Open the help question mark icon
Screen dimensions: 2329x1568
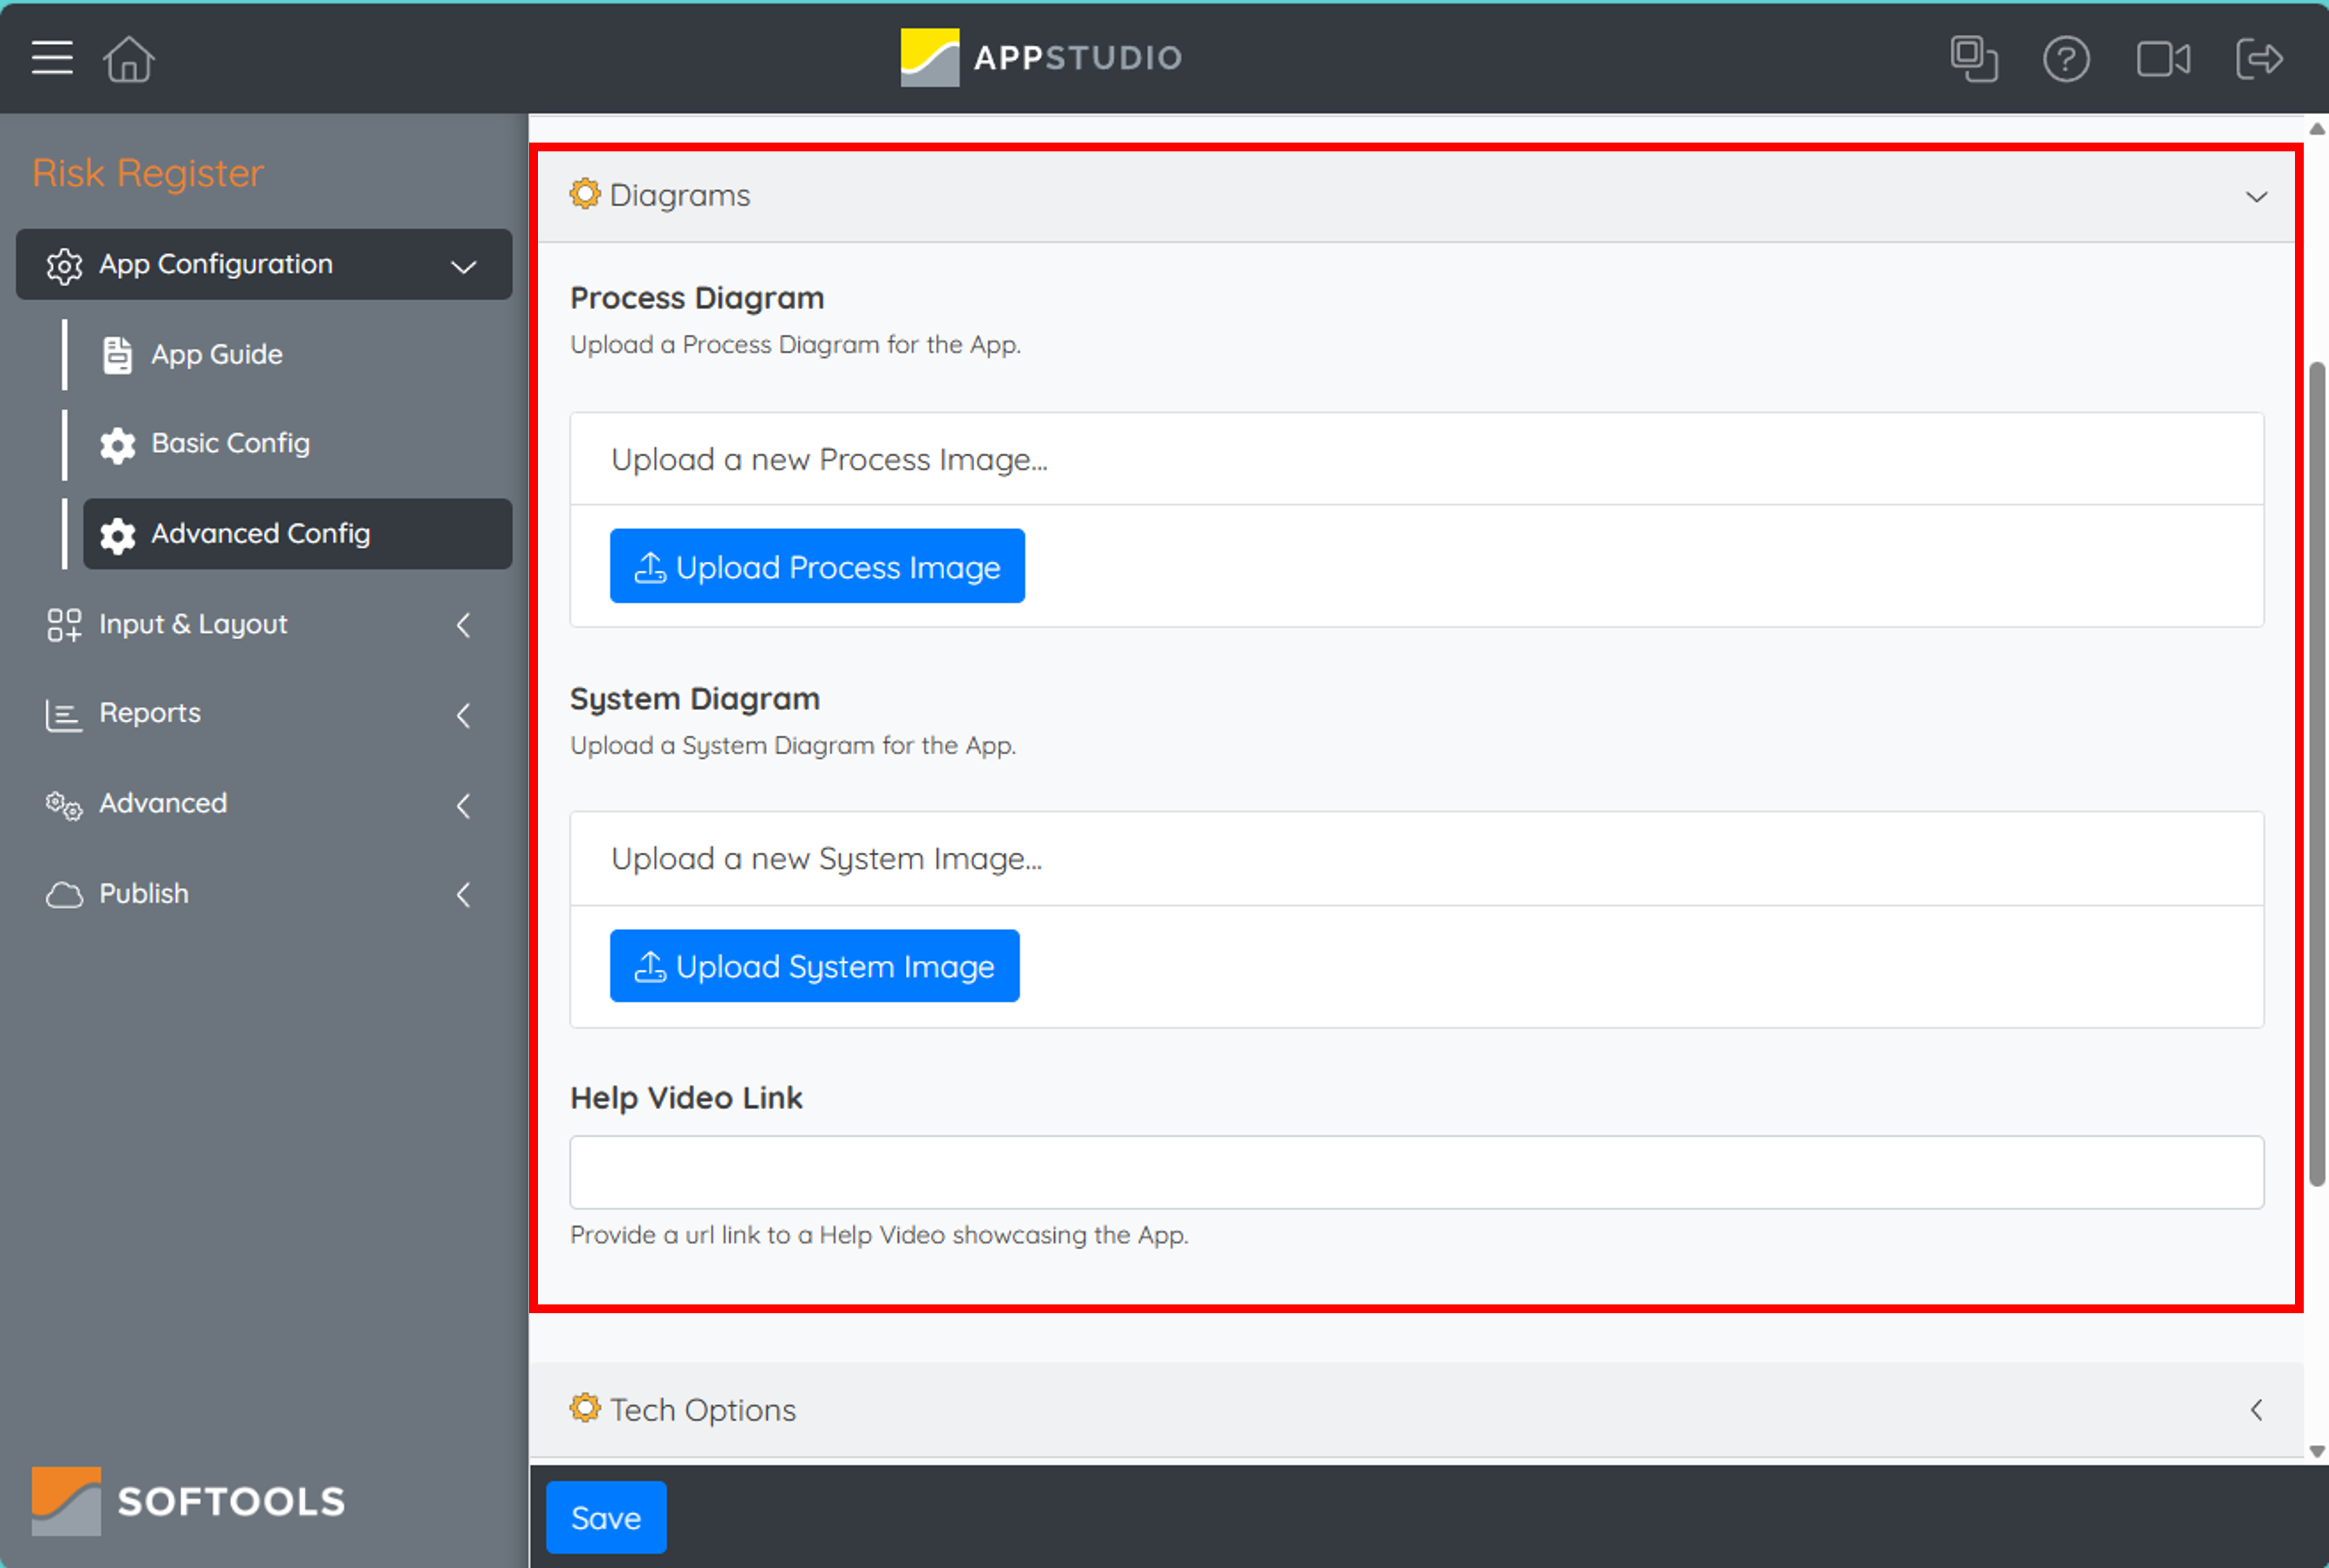2067,59
